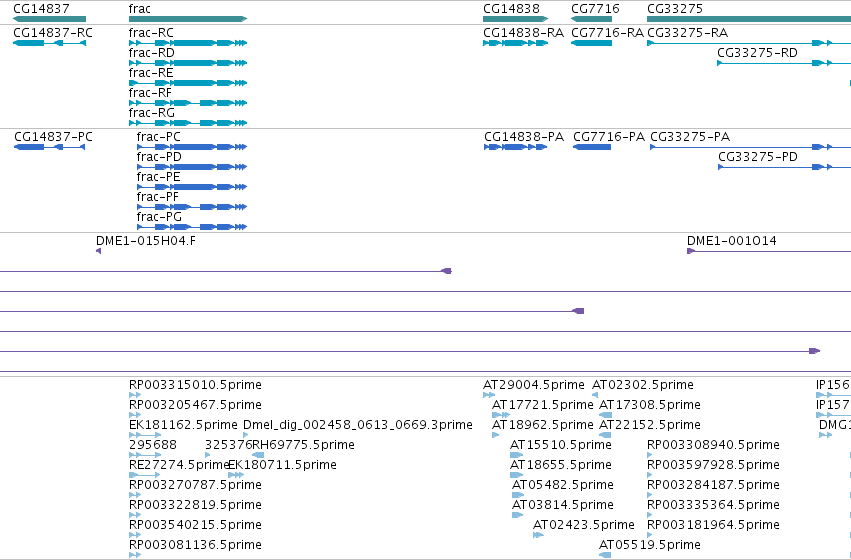
Task: Click the RP003540215.5prime EST label
Action: [195, 525]
